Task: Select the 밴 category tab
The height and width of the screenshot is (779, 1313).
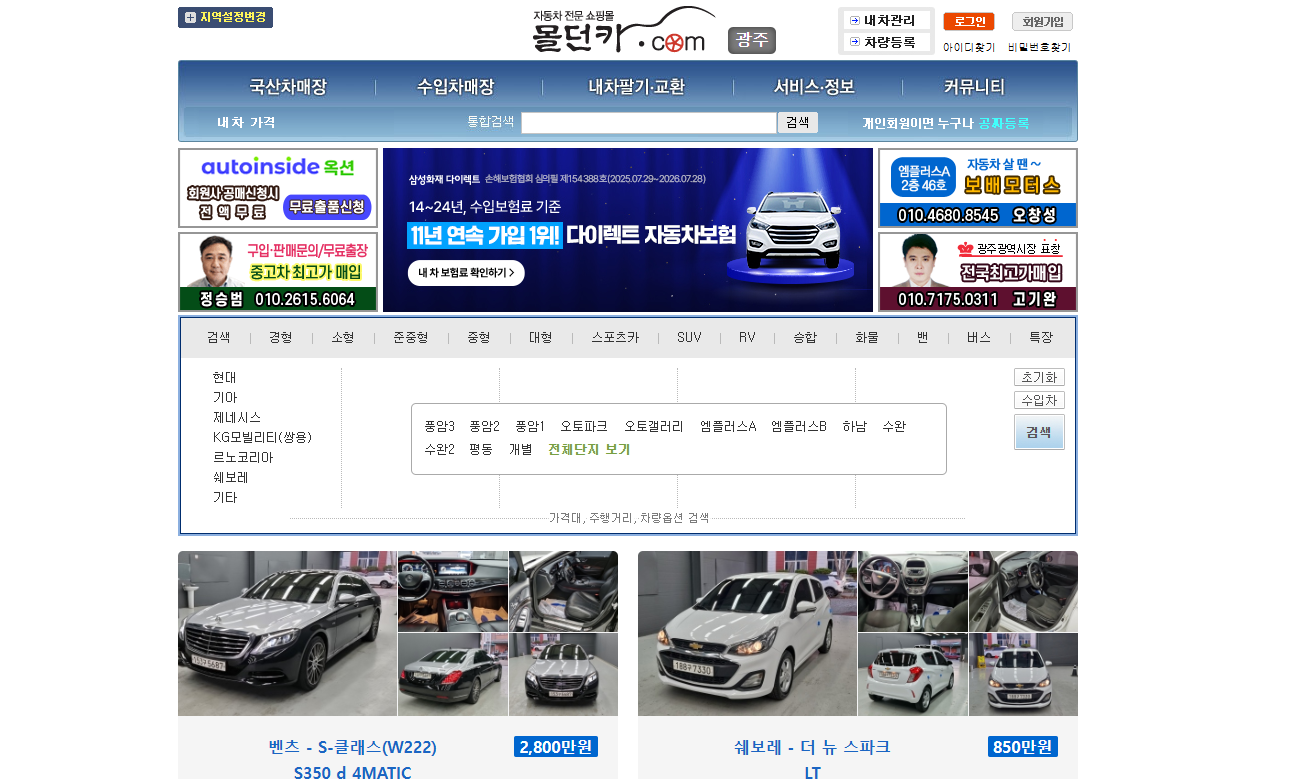Action: (x=922, y=338)
